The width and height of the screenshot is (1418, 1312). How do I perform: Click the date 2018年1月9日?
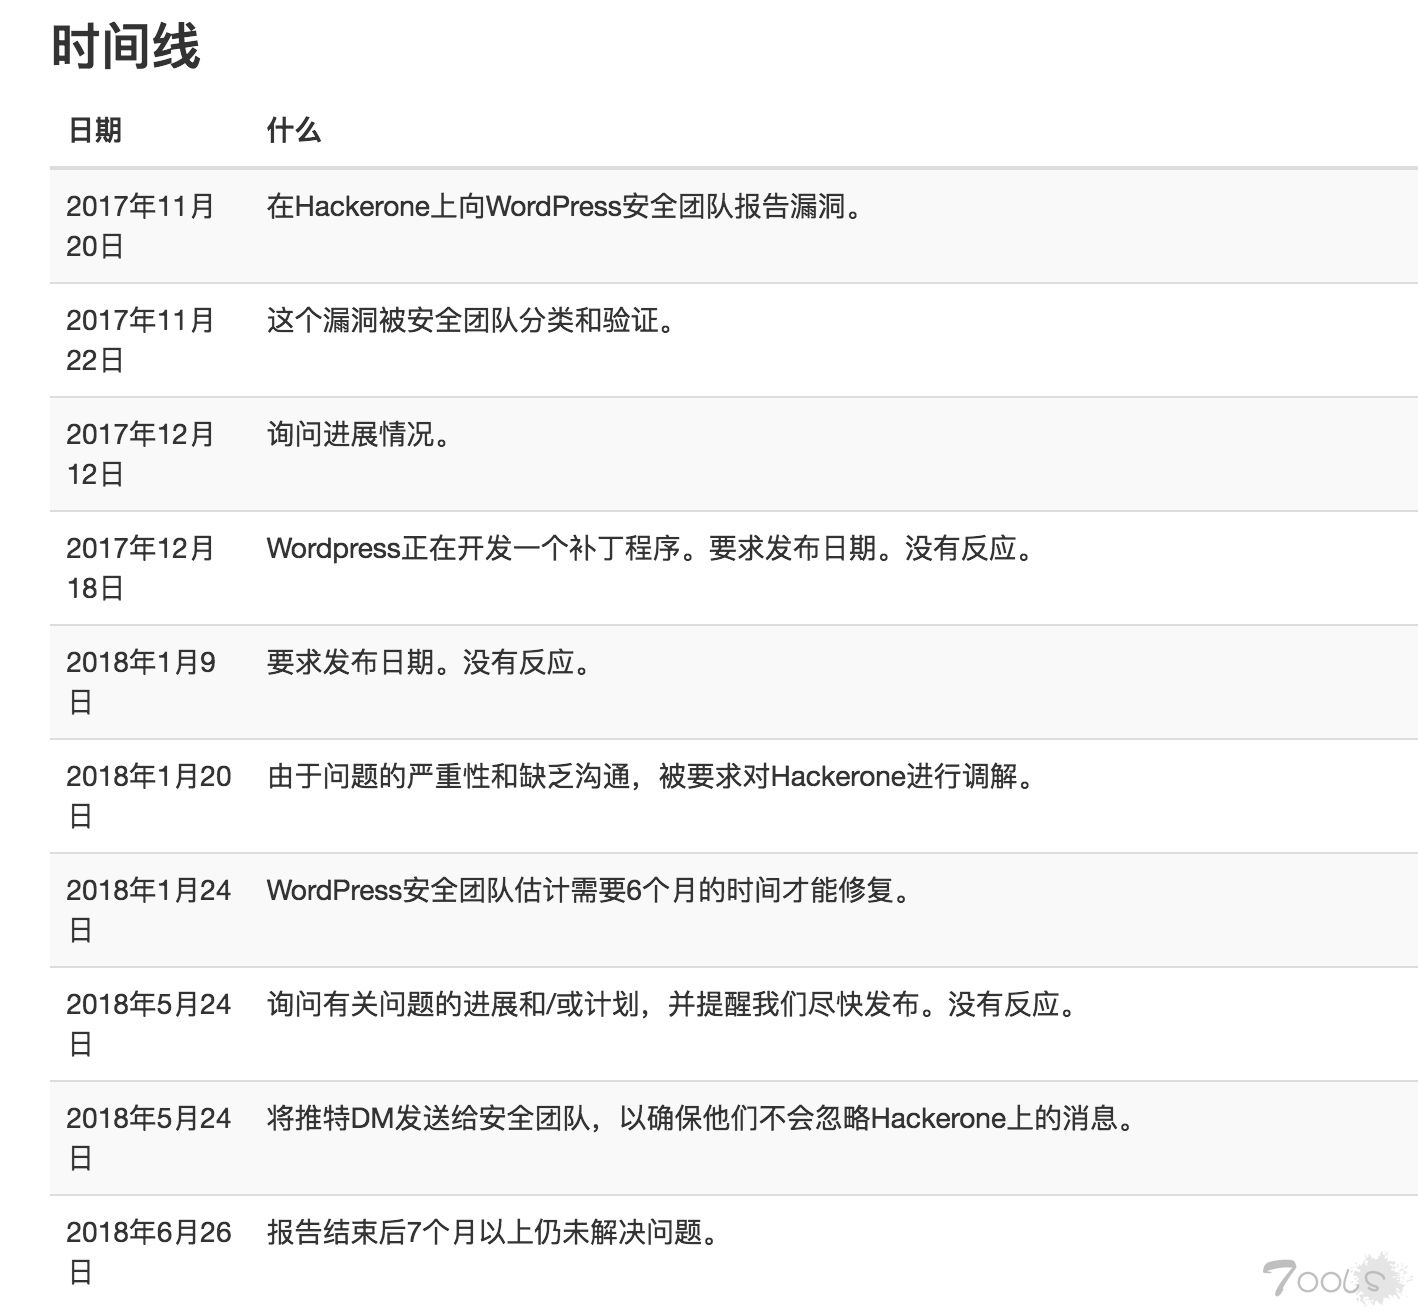[141, 682]
